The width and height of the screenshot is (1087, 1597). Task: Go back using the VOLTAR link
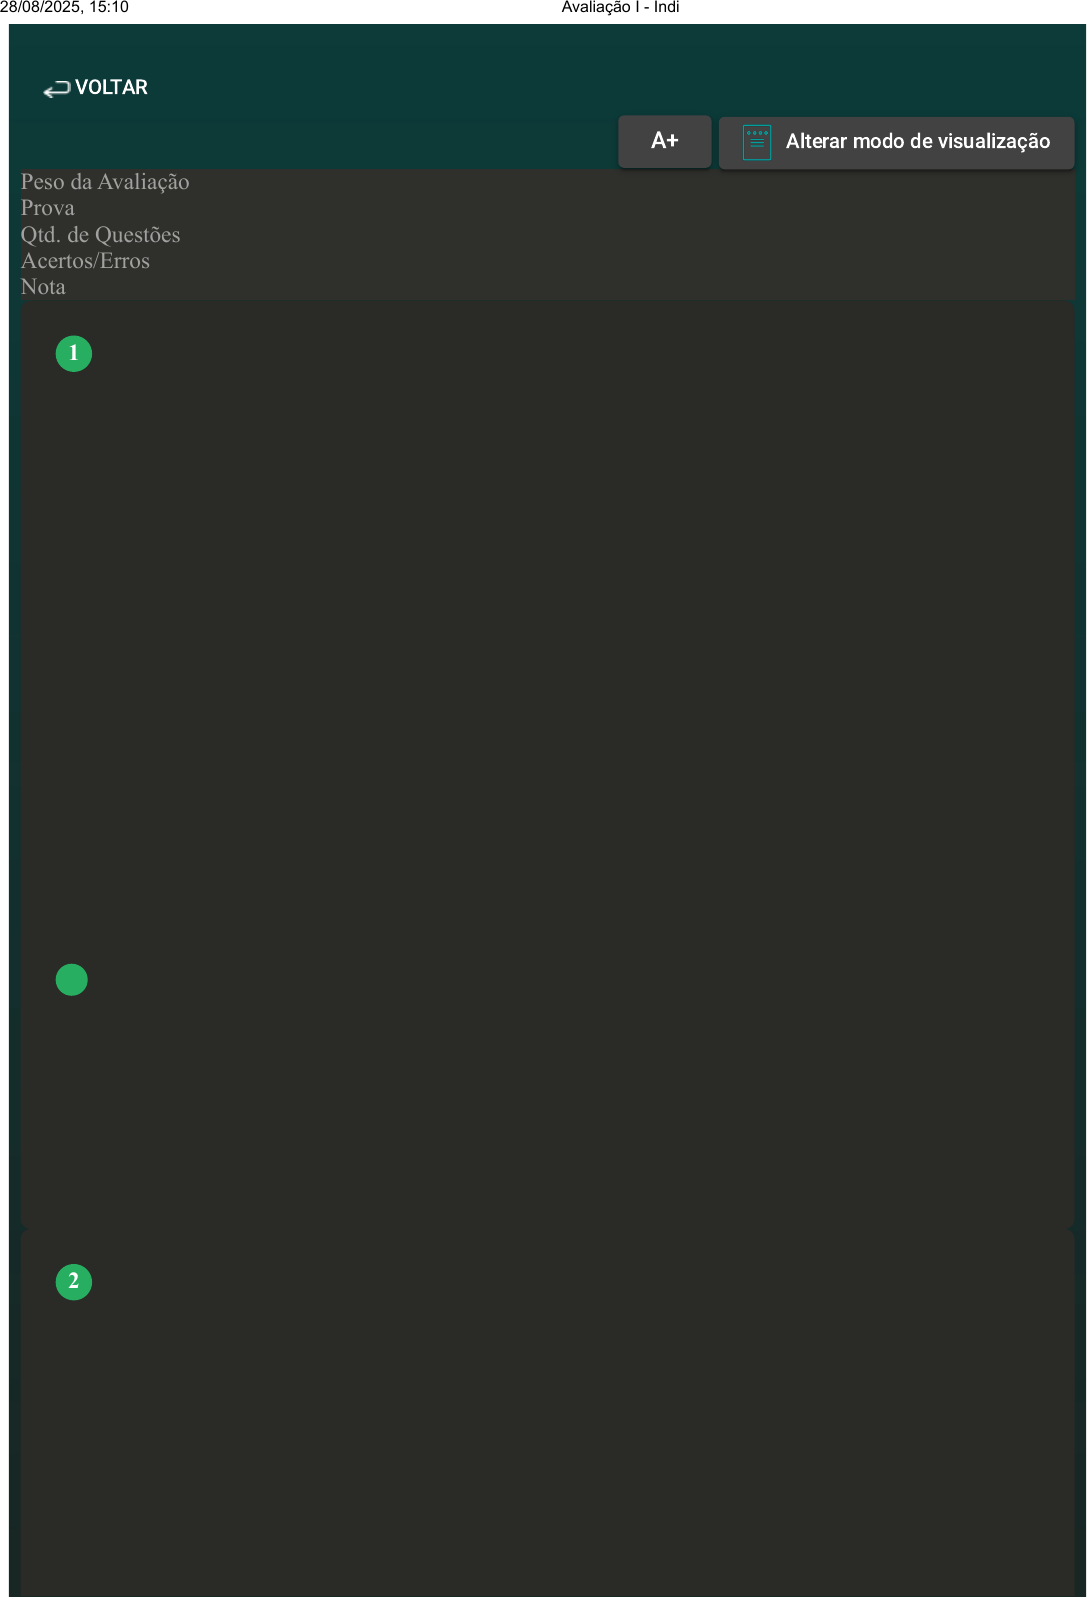click(x=95, y=88)
